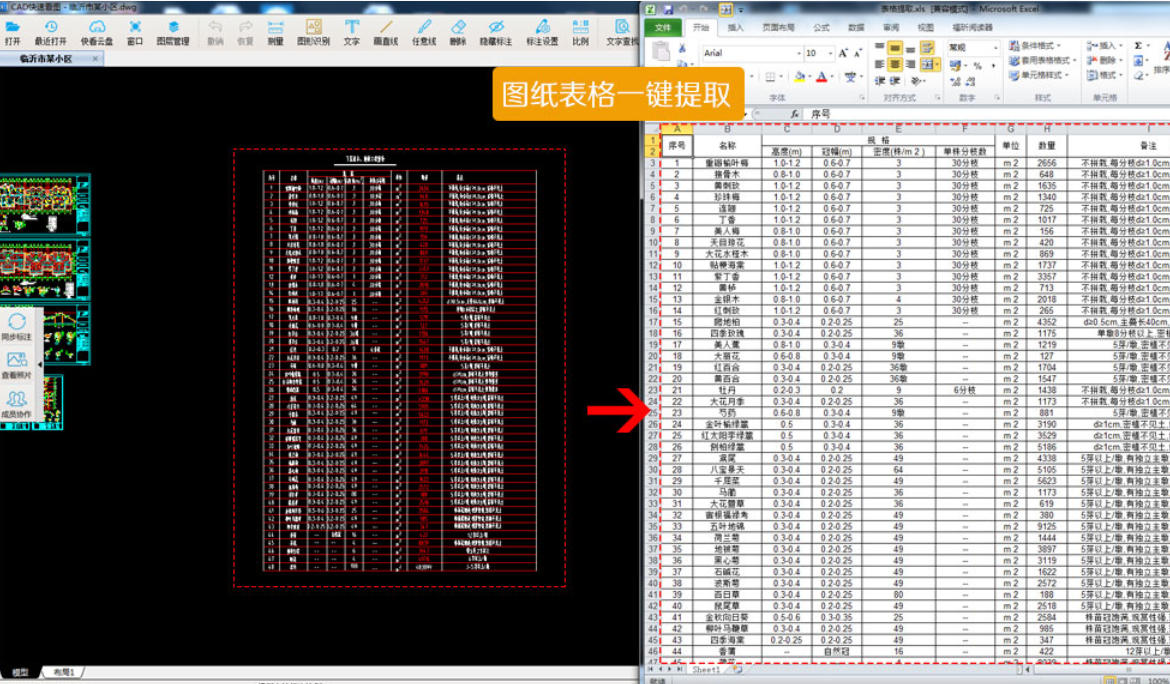This screenshot has height=684, width=1170.
Task: Toggle center horizontal alignment button
Action: [x=895, y=65]
